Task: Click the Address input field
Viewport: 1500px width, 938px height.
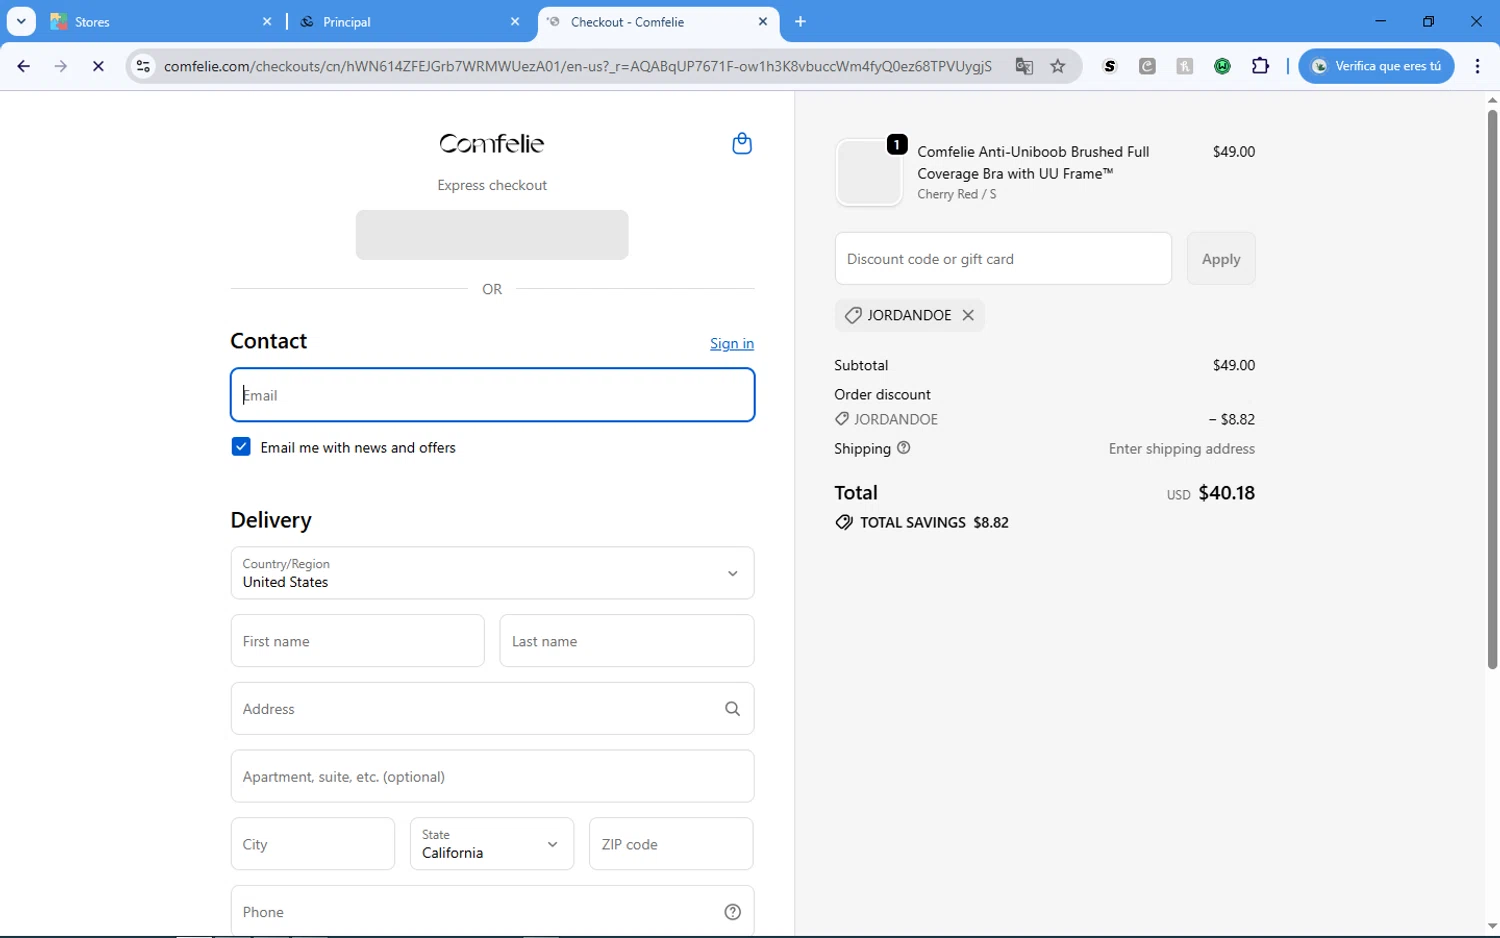Action: [492, 709]
